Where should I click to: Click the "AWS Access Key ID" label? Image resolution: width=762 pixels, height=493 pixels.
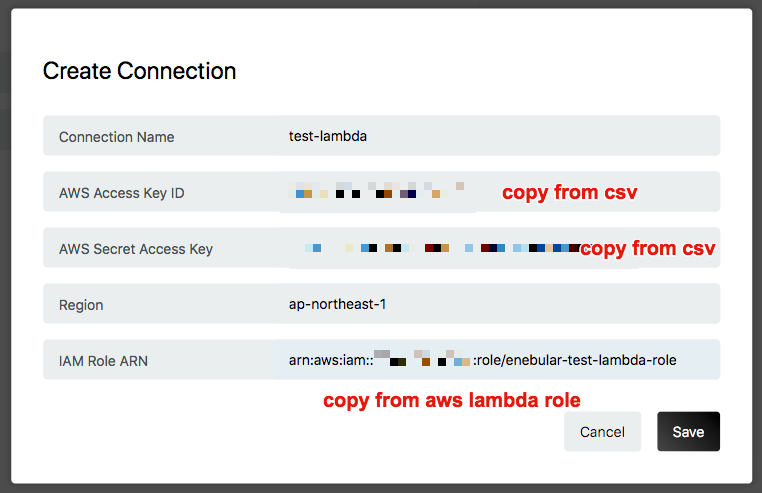121,193
